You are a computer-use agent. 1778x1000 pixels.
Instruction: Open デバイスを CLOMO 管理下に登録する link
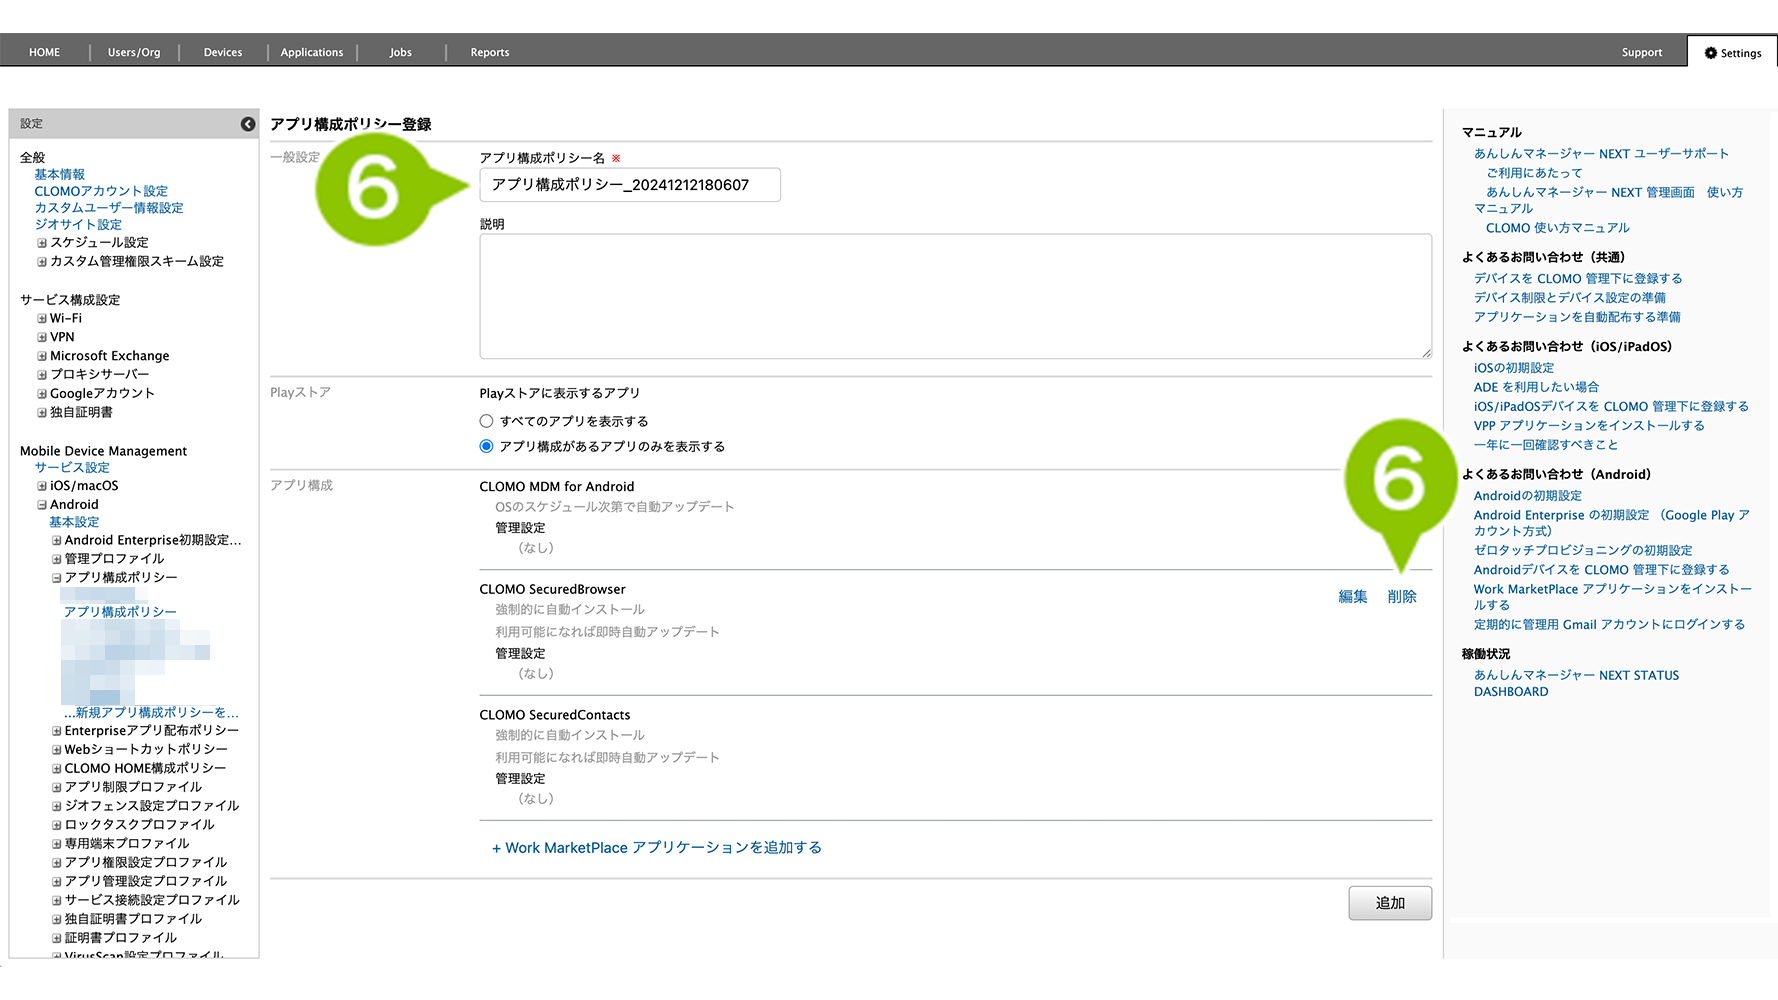(1578, 279)
